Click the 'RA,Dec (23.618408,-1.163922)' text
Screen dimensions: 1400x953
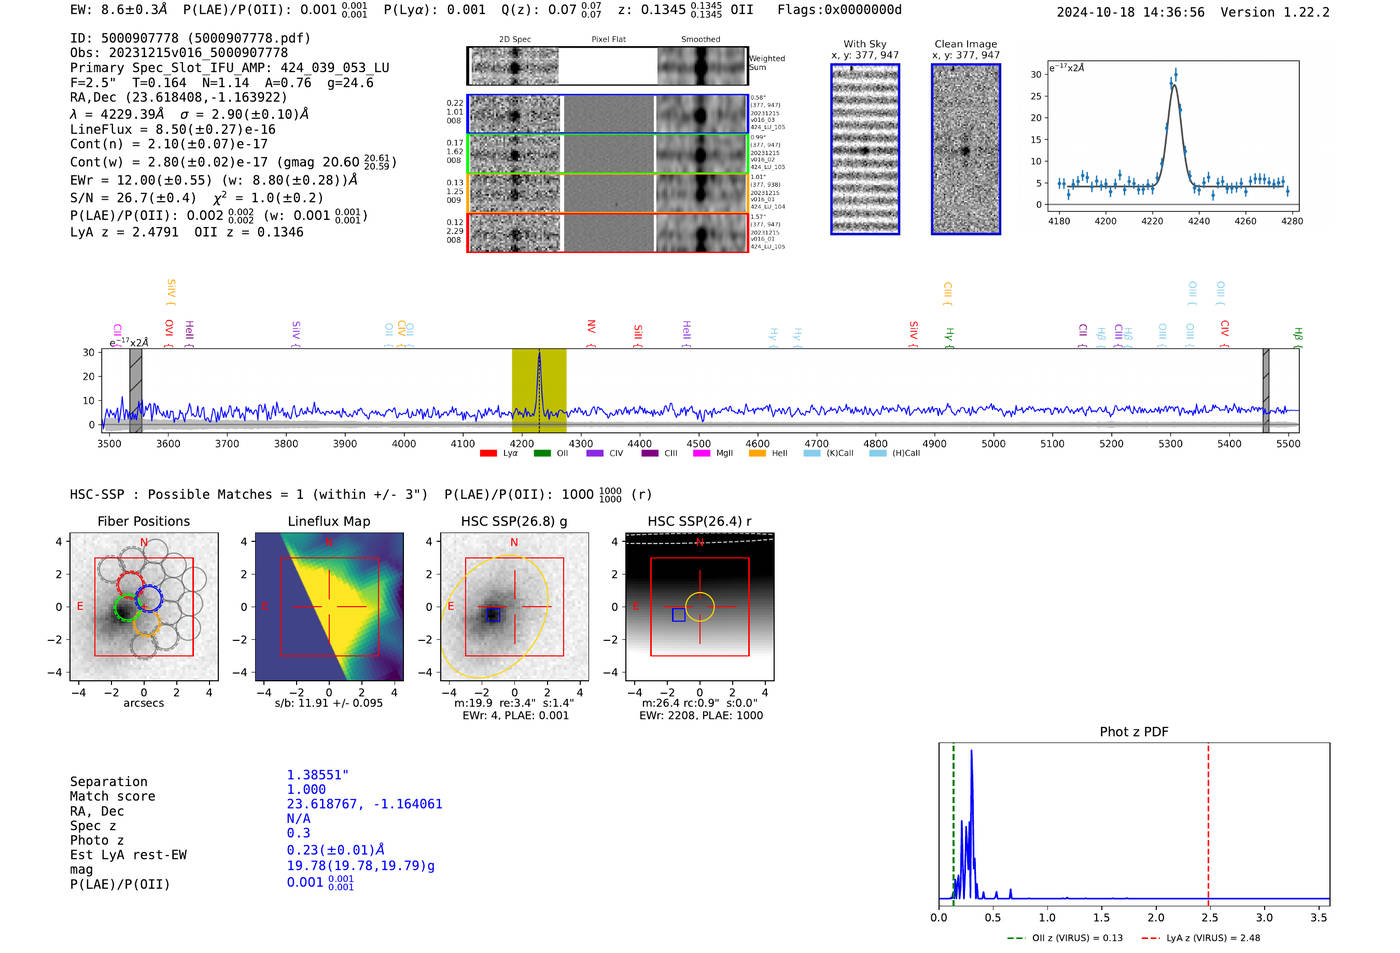click(178, 97)
